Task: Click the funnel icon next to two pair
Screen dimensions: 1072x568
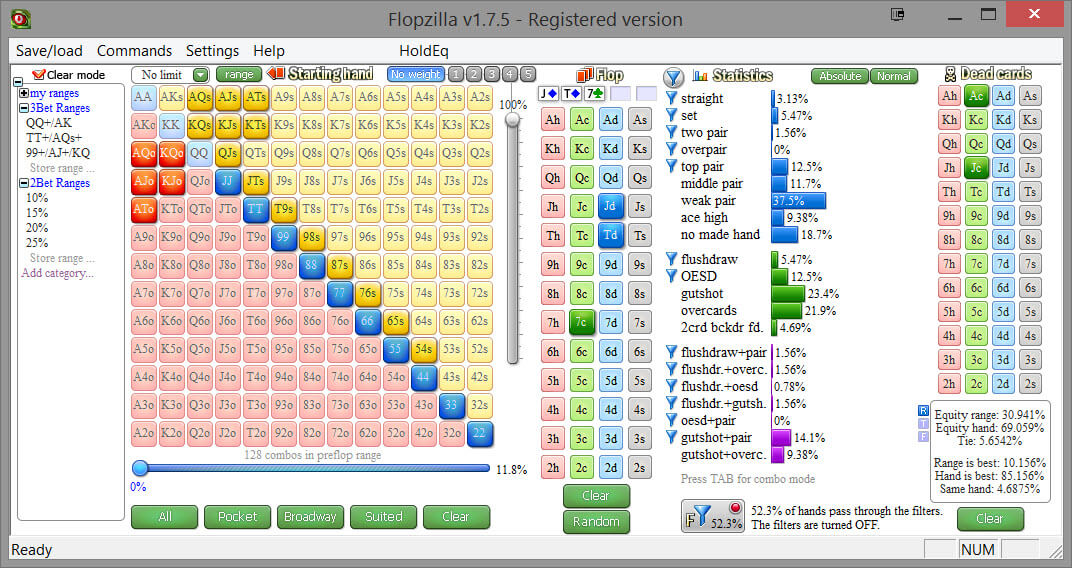Action: pos(671,133)
